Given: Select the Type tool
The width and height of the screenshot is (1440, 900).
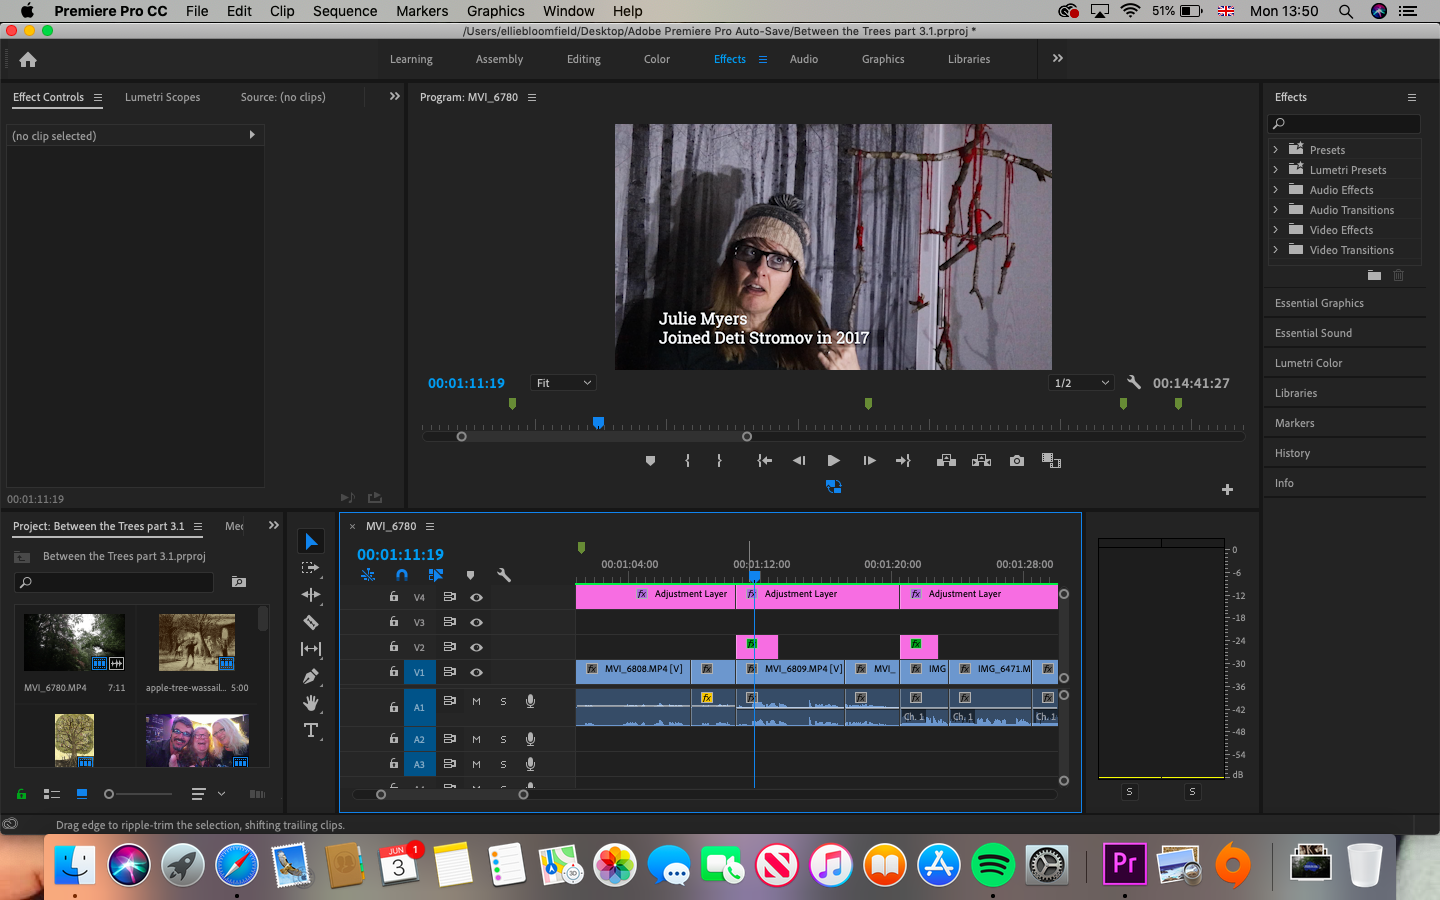Looking at the screenshot, I should click(x=311, y=731).
